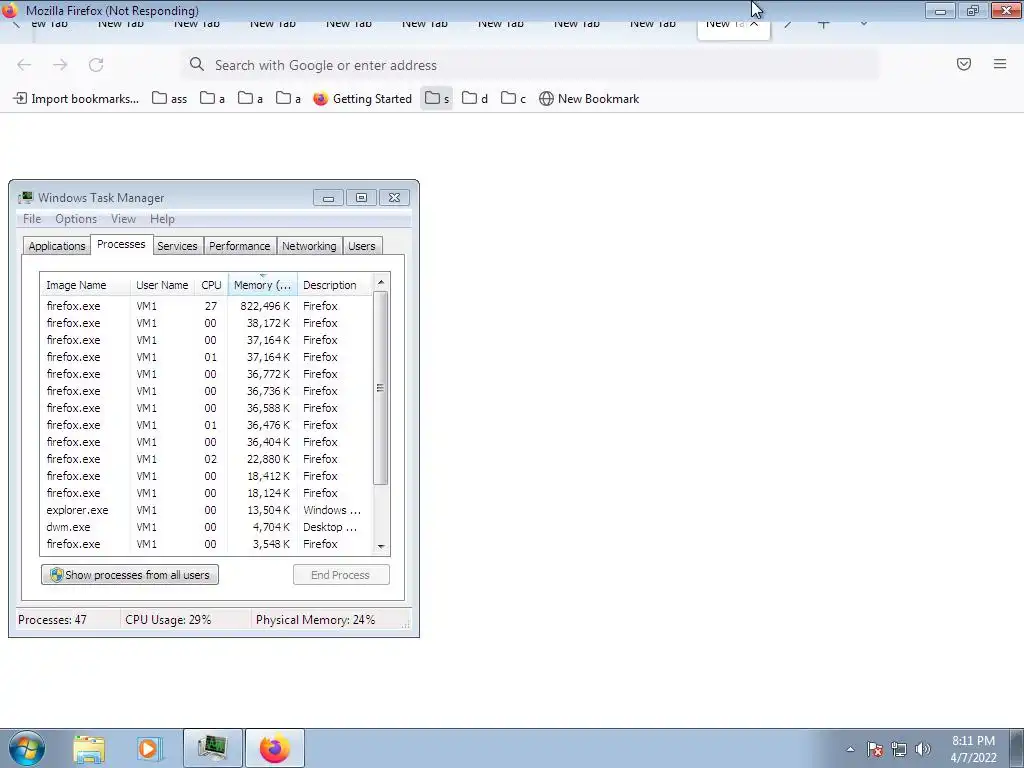Click the process list vertical scrollbar thumb
Image resolution: width=1024 pixels, height=768 pixels.
click(381, 388)
